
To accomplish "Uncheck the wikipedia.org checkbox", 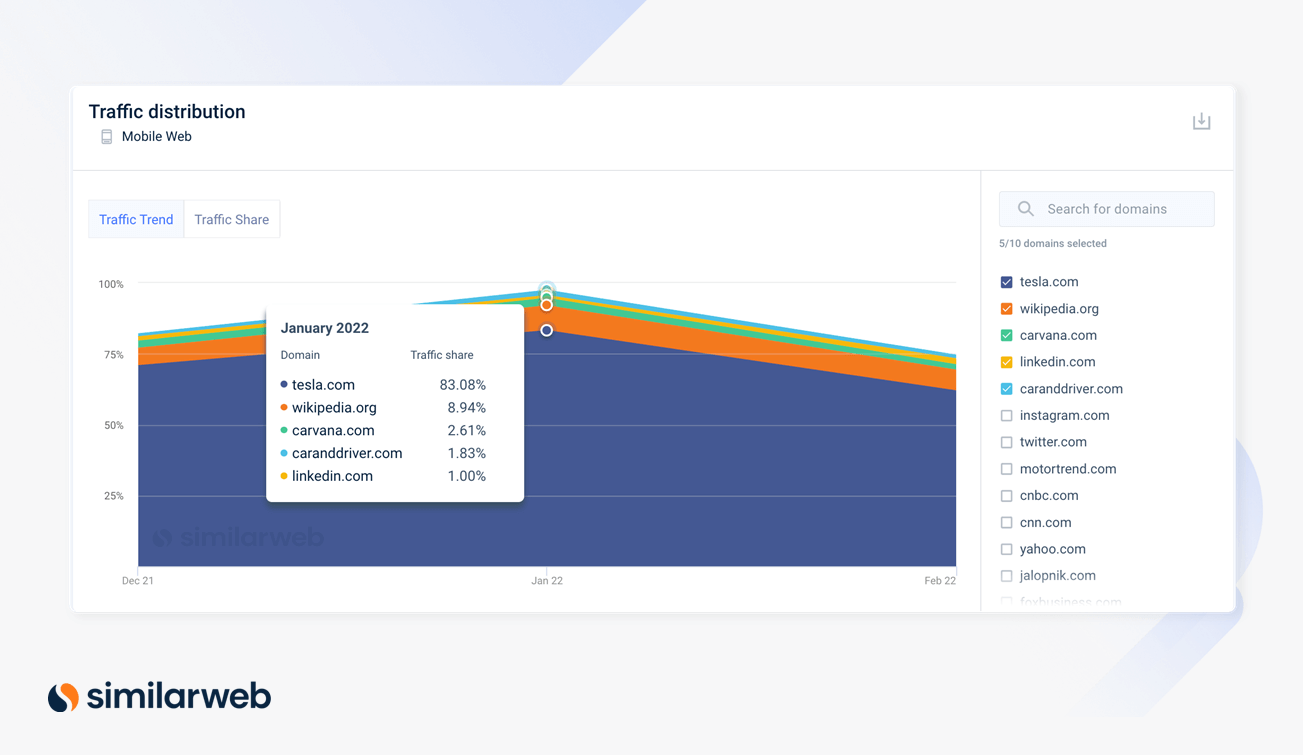I will pos(1007,309).
